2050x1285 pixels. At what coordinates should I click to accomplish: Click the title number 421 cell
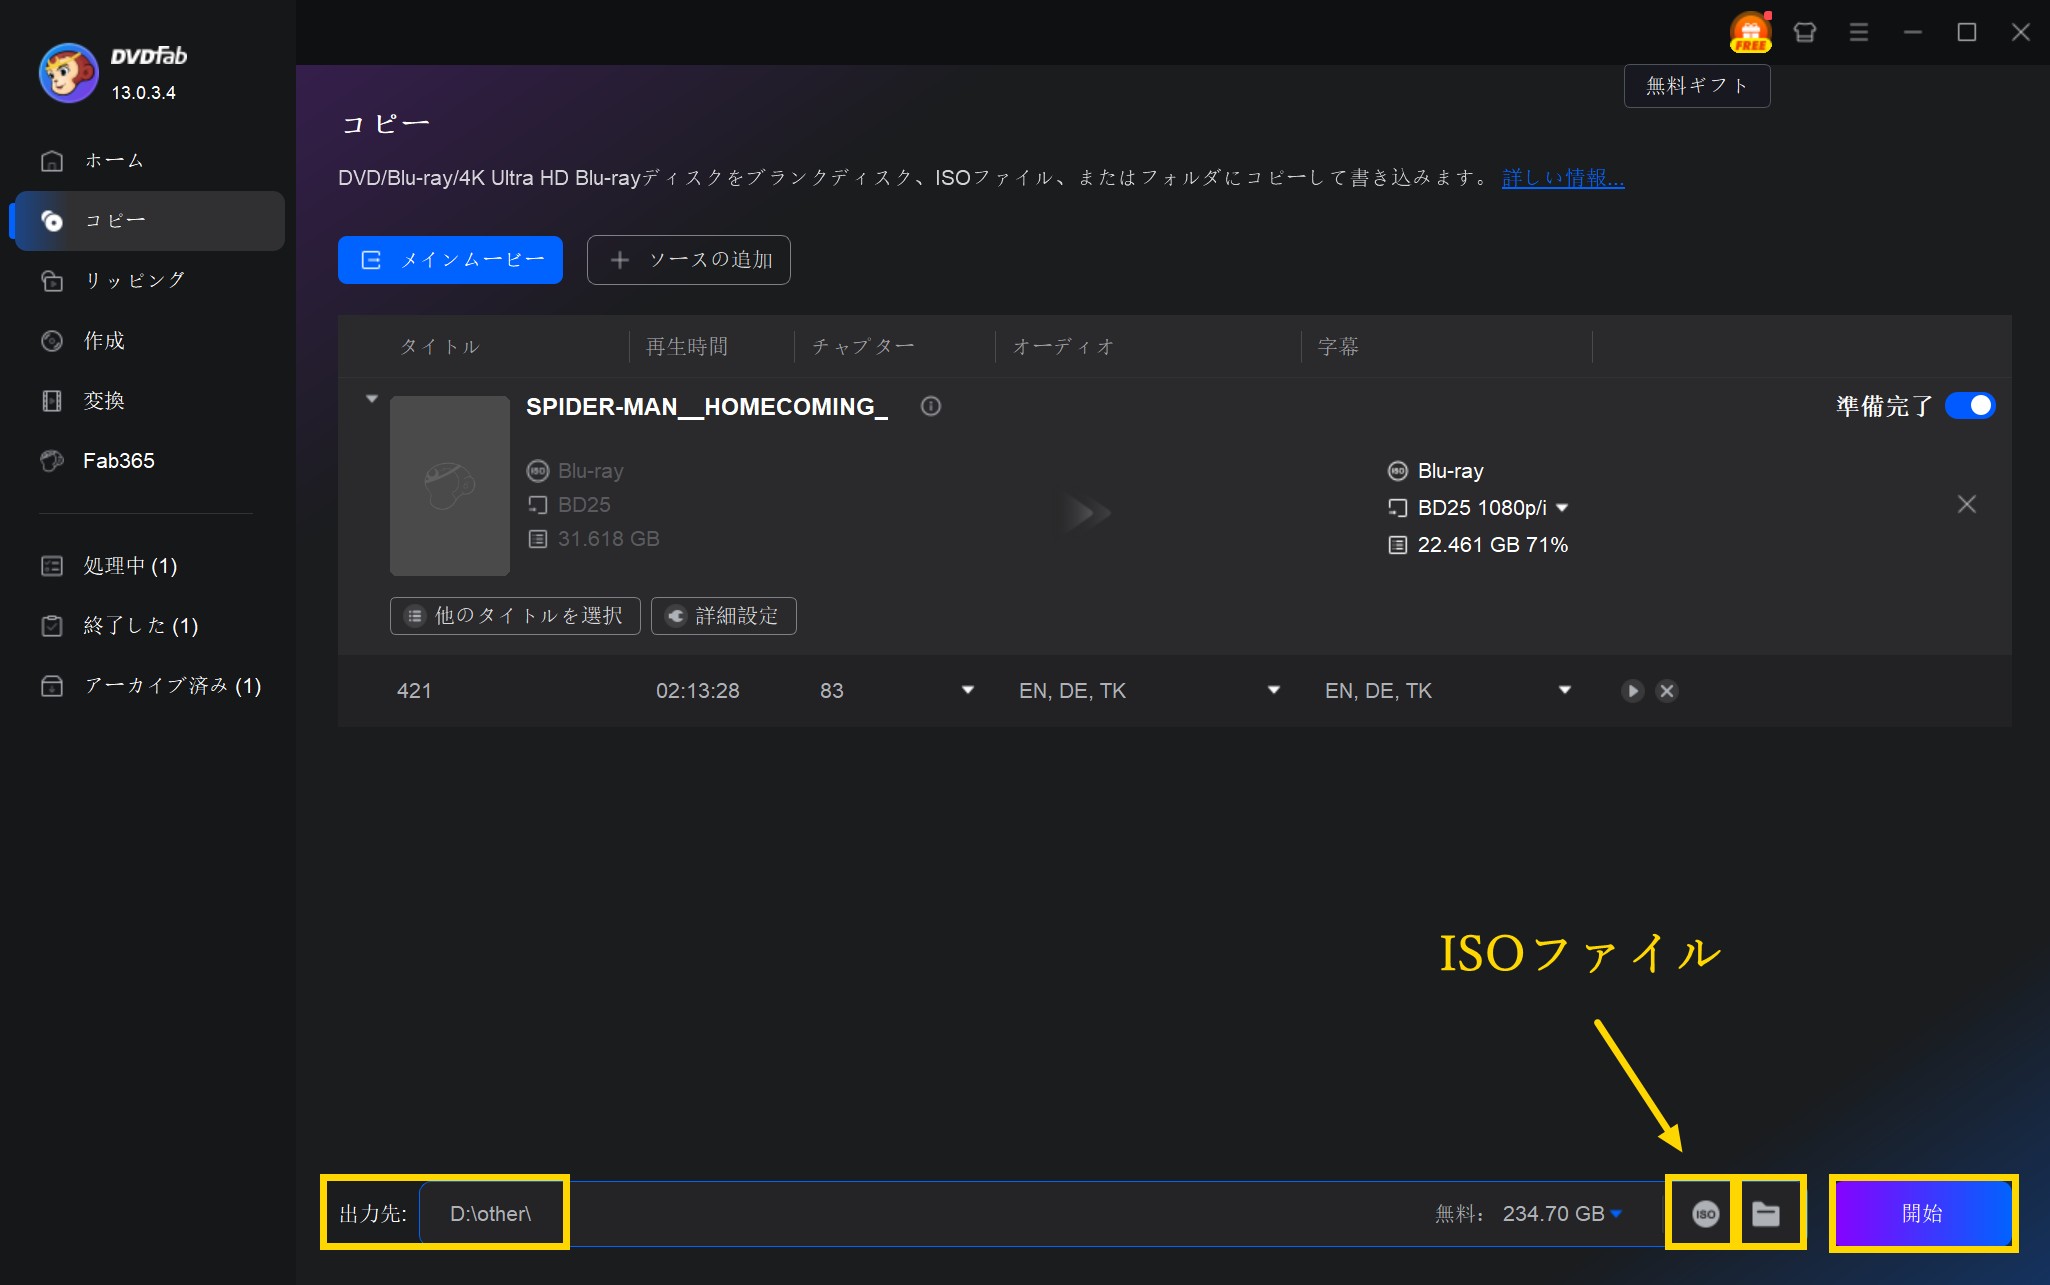point(414,691)
